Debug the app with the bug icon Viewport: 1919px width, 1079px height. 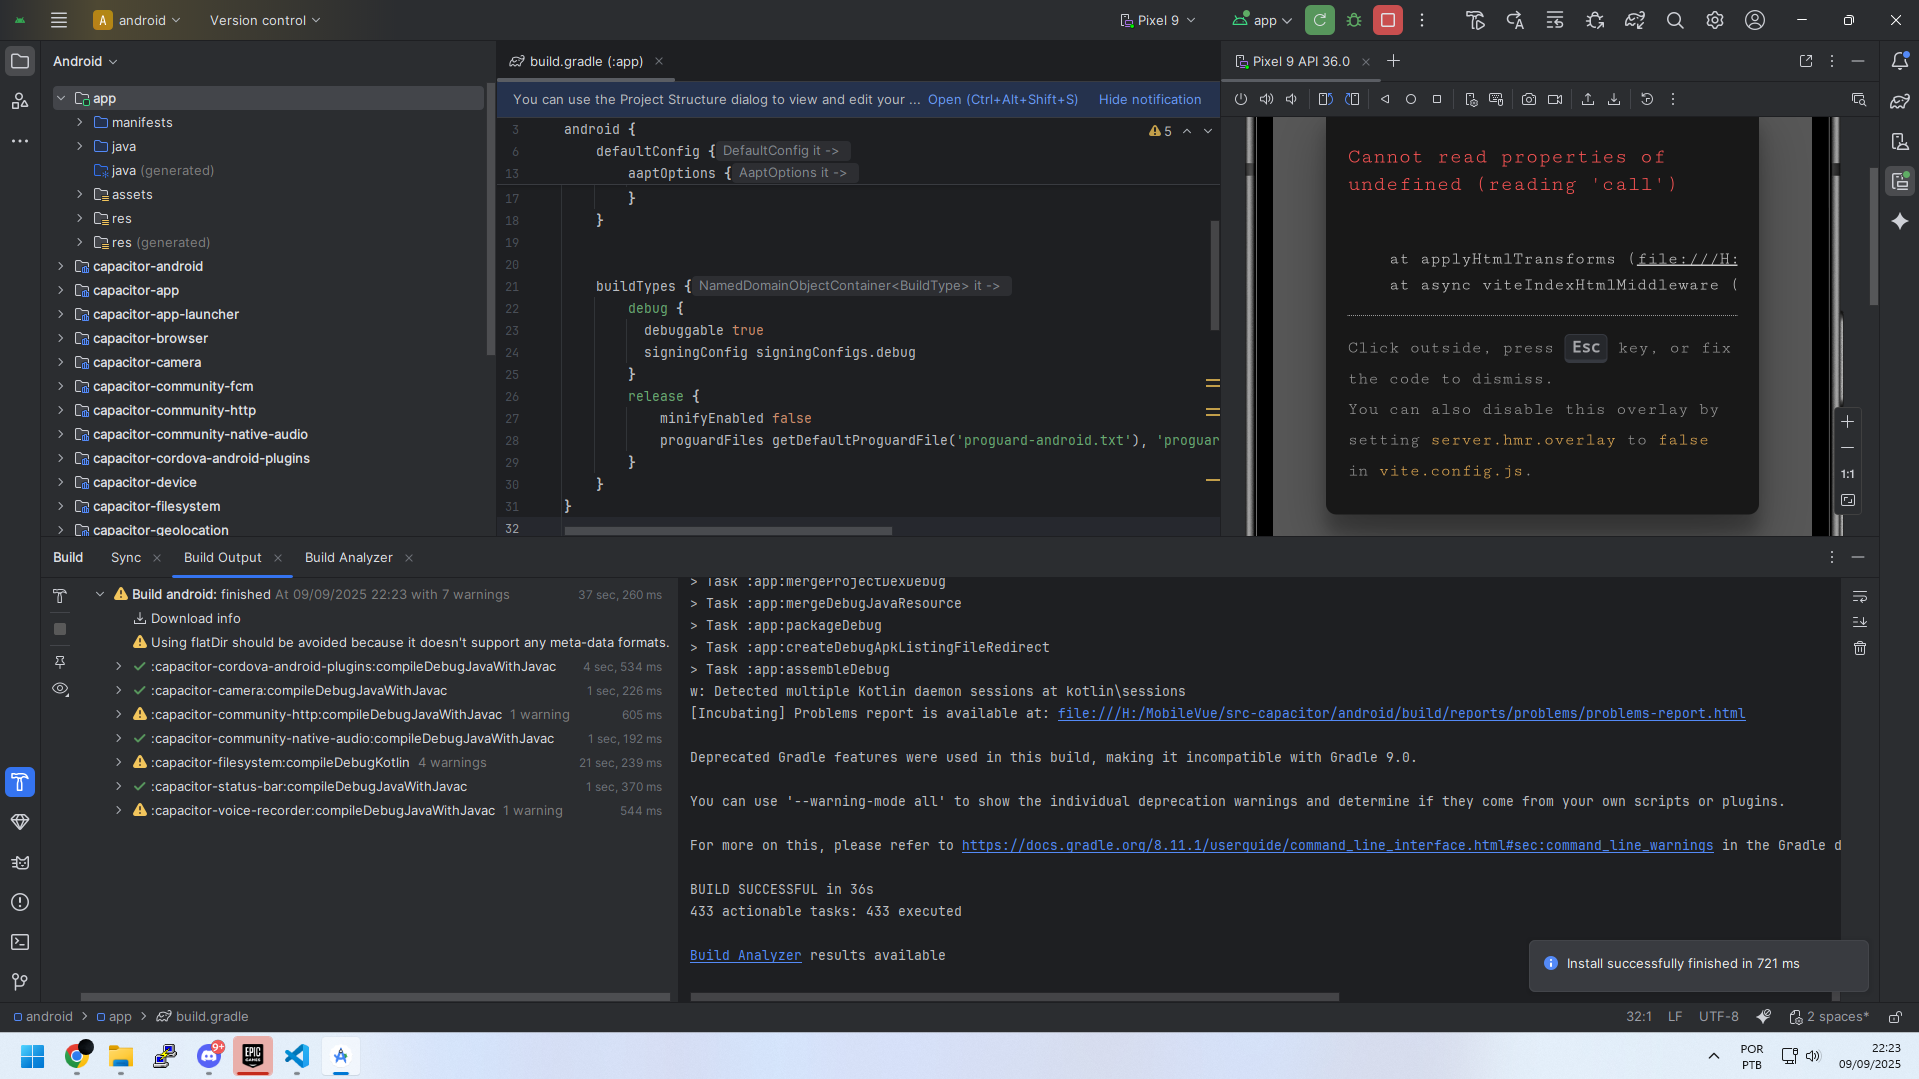(1354, 20)
